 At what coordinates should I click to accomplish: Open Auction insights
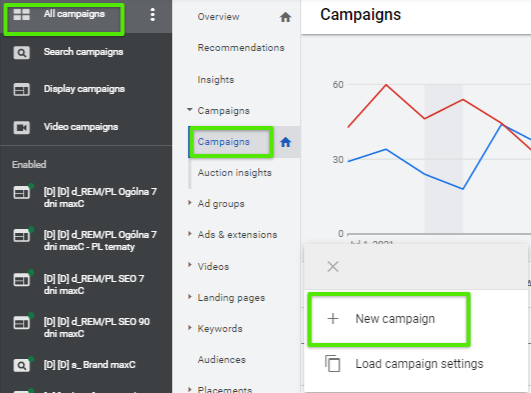pyautogui.click(x=235, y=173)
